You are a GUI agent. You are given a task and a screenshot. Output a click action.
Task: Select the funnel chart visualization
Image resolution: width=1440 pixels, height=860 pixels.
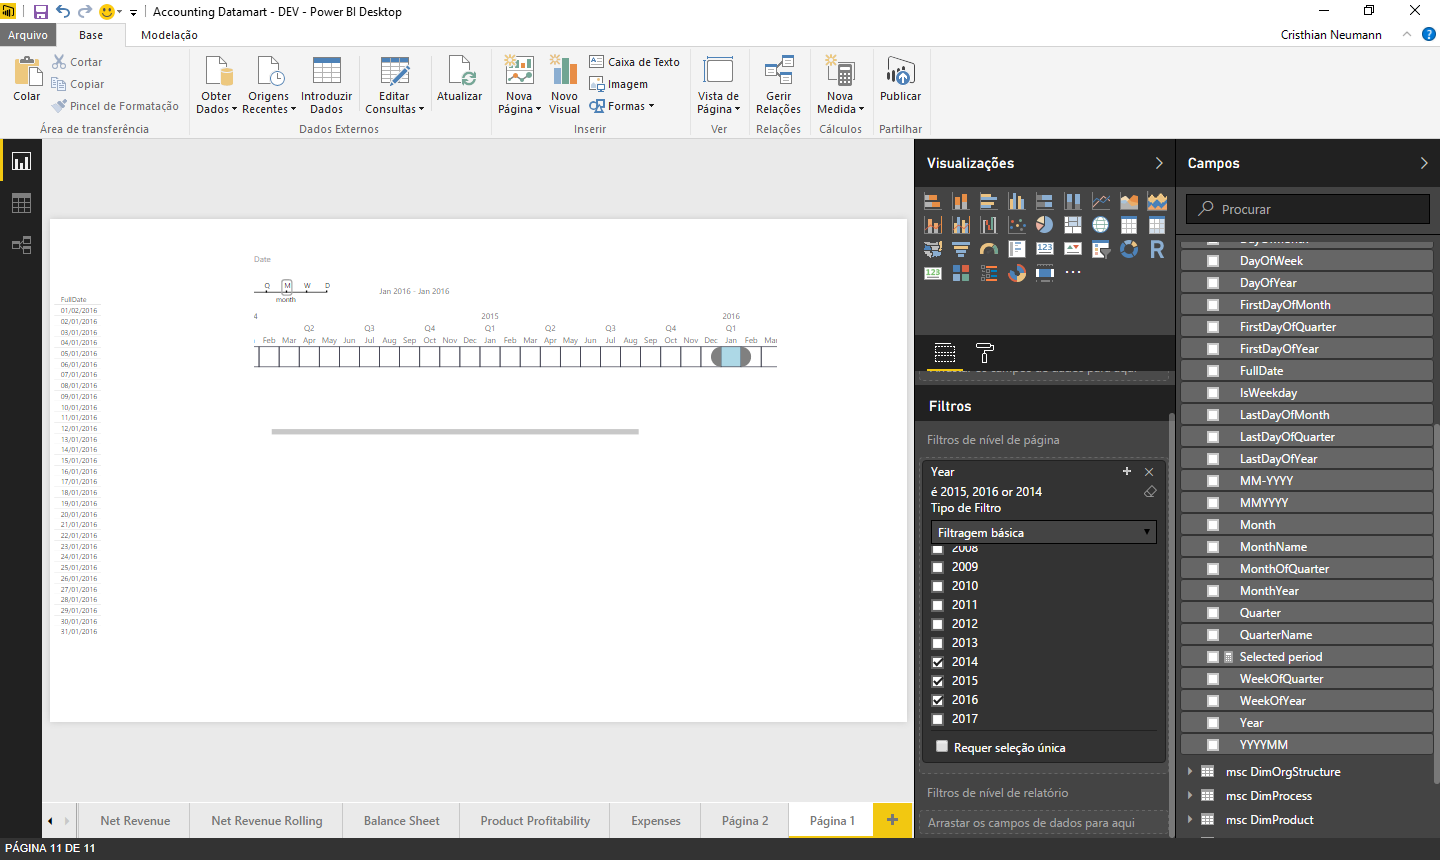click(x=960, y=249)
